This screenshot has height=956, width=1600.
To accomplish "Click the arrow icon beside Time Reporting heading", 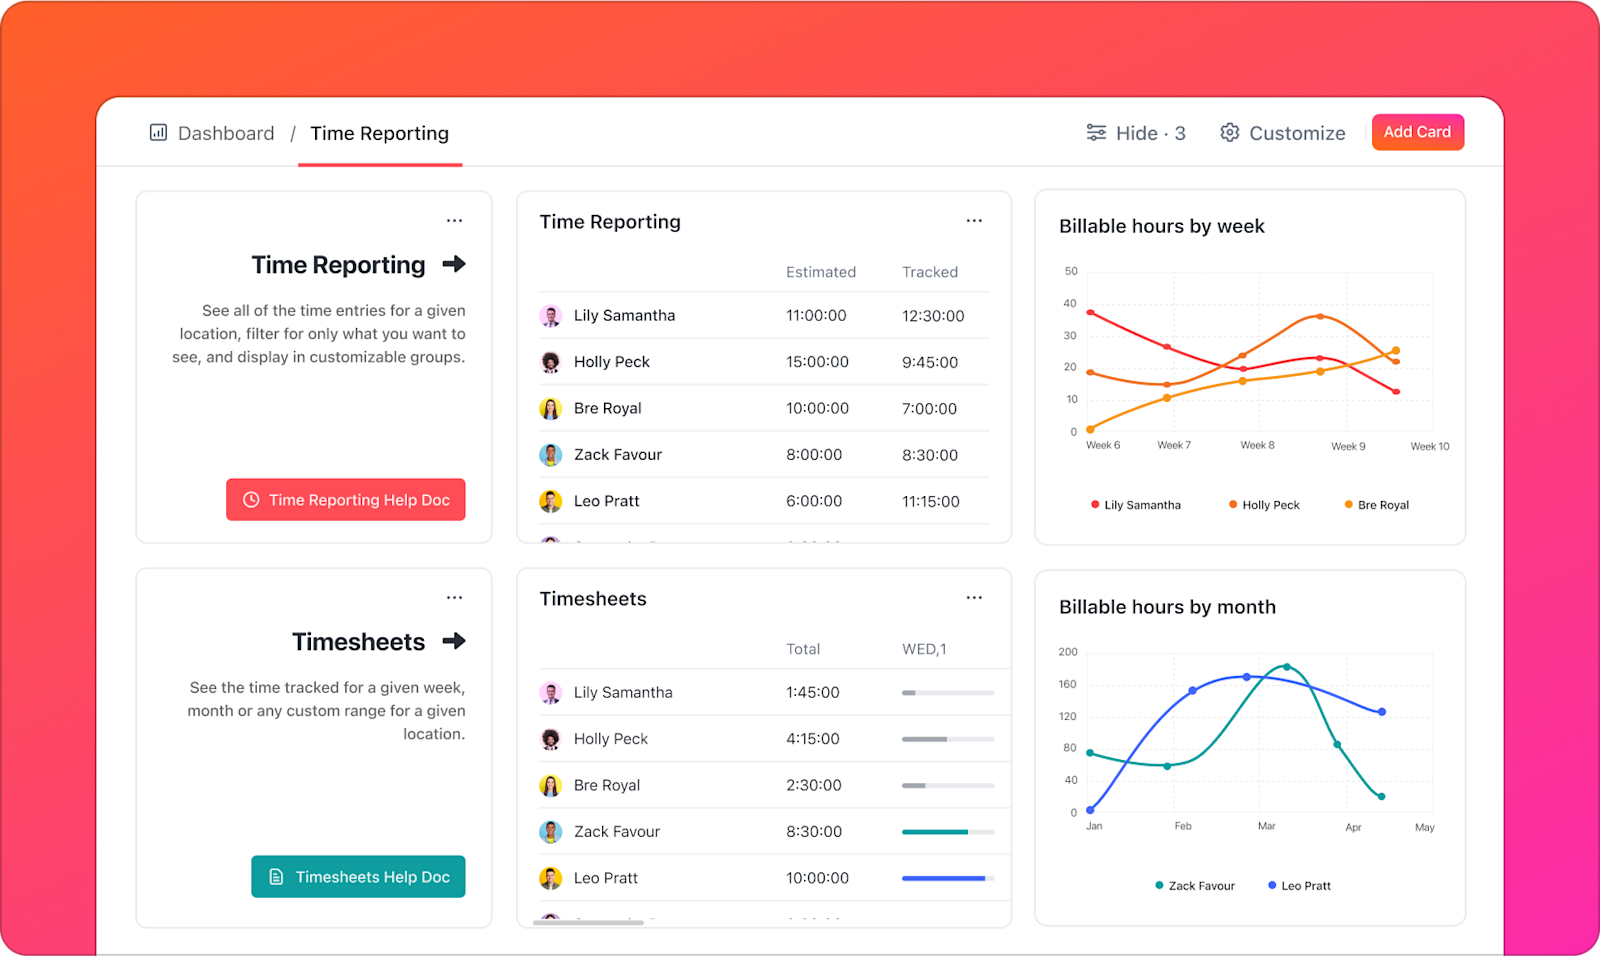I will point(456,264).
